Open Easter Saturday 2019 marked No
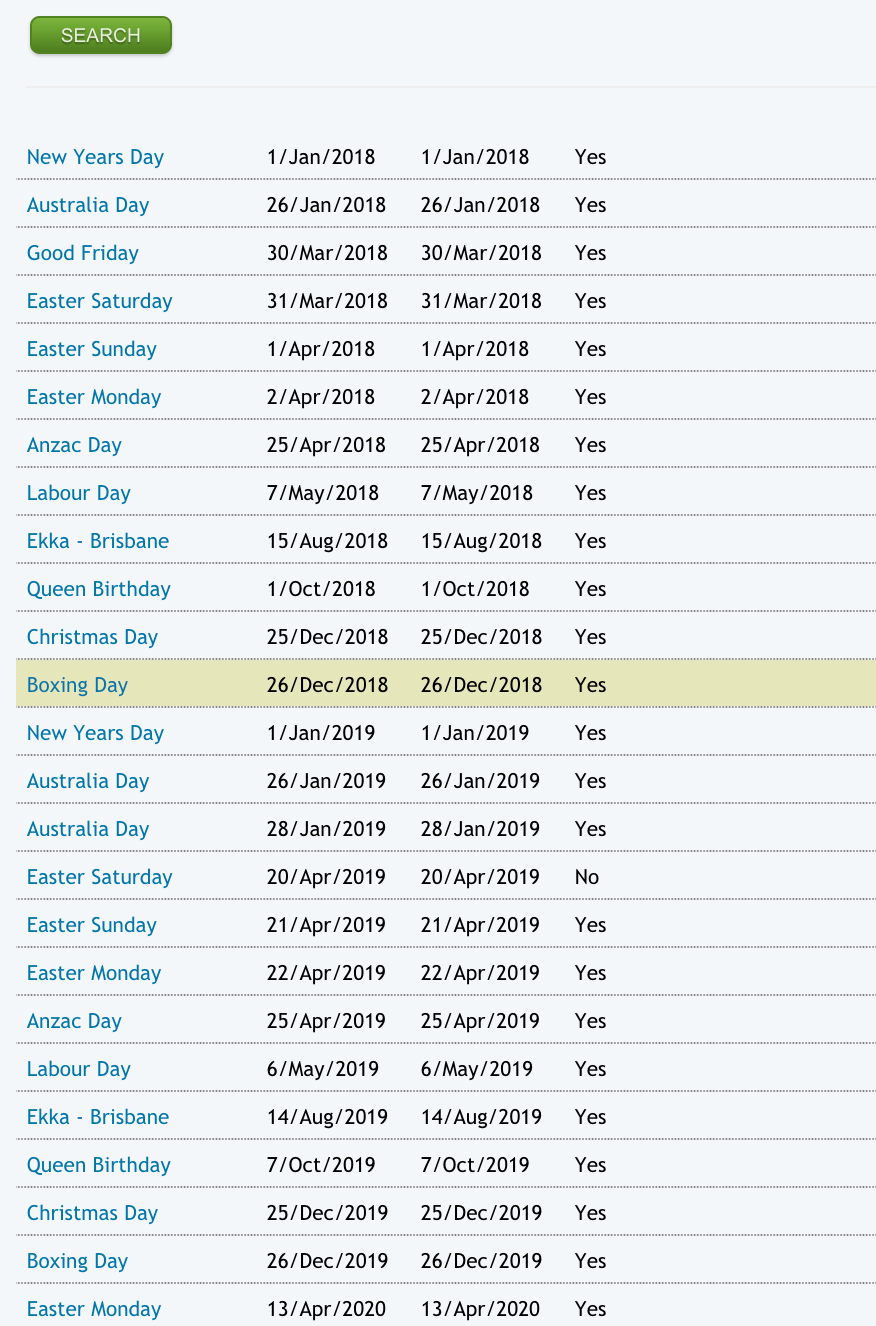876x1326 pixels. click(99, 877)
